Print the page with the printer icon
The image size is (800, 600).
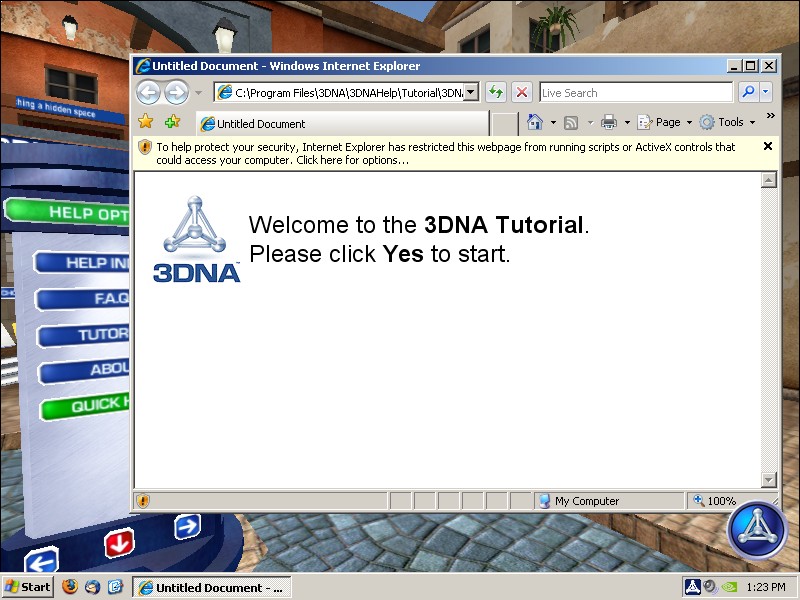[x=609, y=122]
